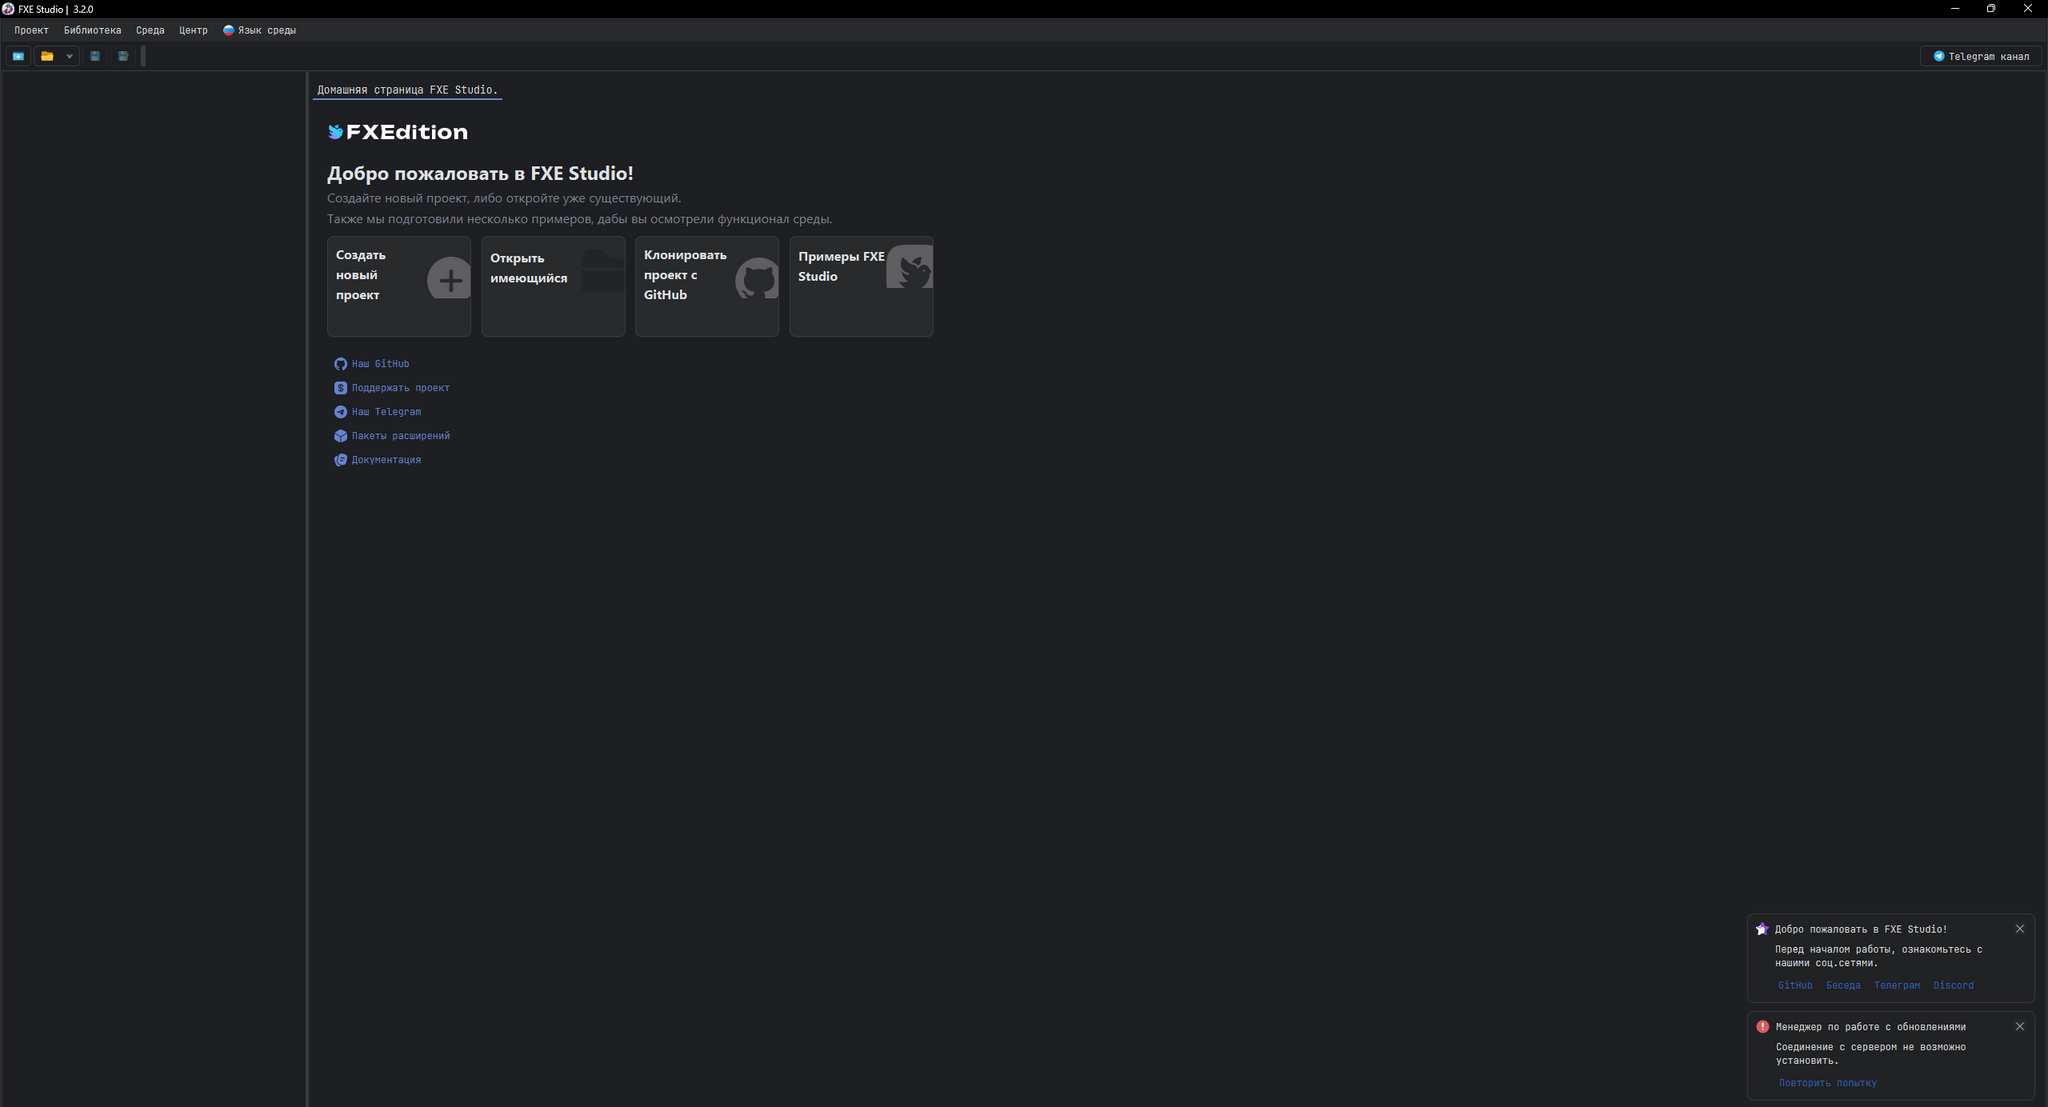Click the Беседа link in the notification

[1843, 985]
